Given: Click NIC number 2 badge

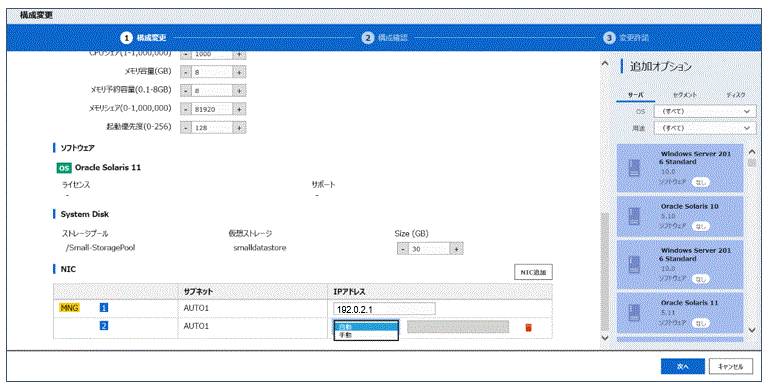Looking at the screenshot, I should tap(104, 326).
